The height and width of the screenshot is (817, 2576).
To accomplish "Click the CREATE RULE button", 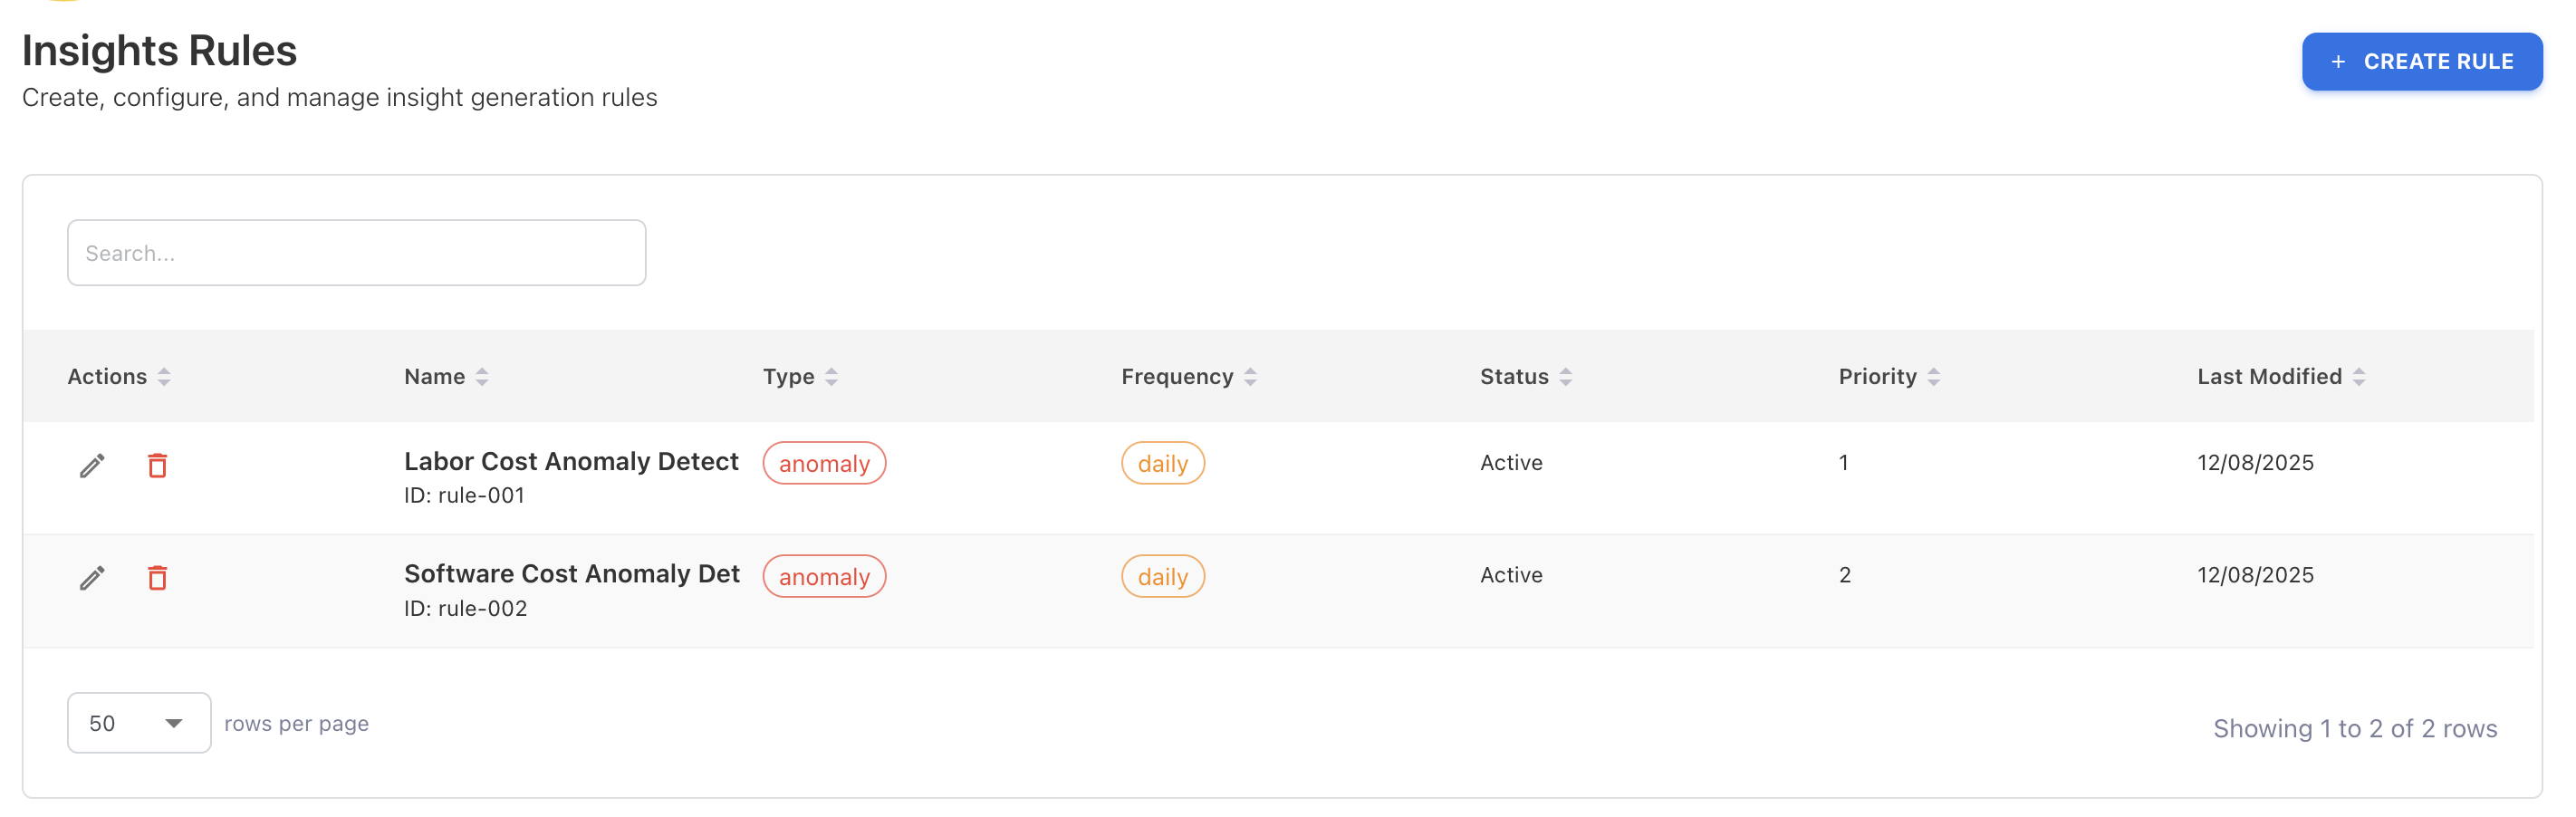I will tap(2422, 61).
